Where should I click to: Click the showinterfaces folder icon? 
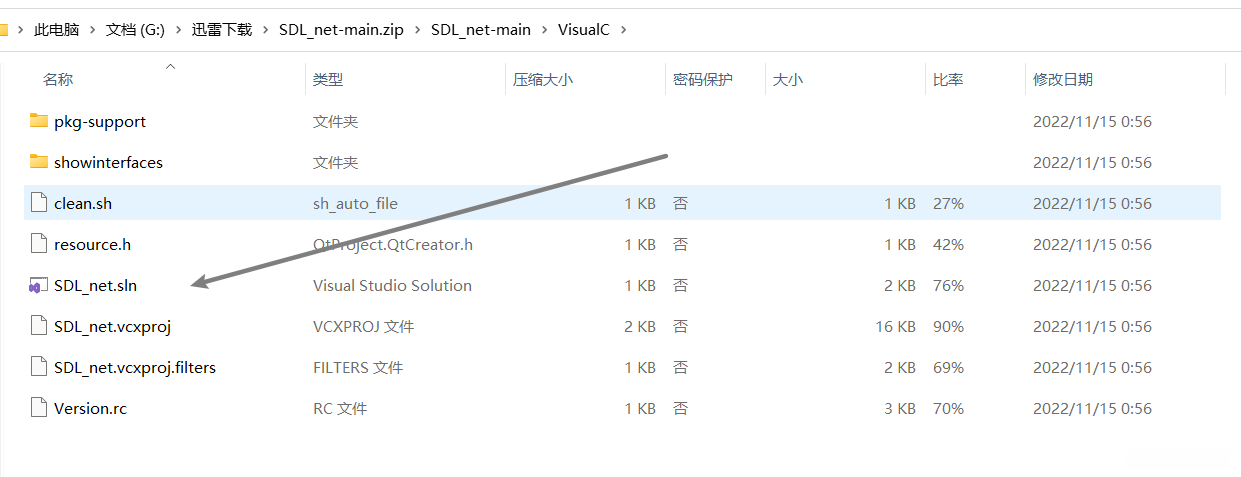[39, 162]
